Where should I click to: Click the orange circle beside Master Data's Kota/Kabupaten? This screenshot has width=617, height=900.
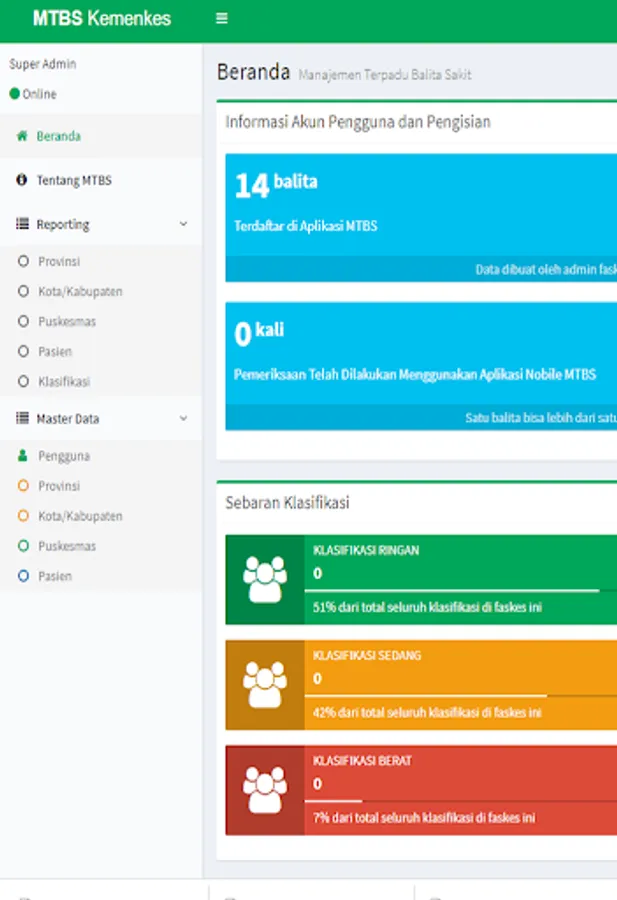pyautogui.click(x=23, y=515)
